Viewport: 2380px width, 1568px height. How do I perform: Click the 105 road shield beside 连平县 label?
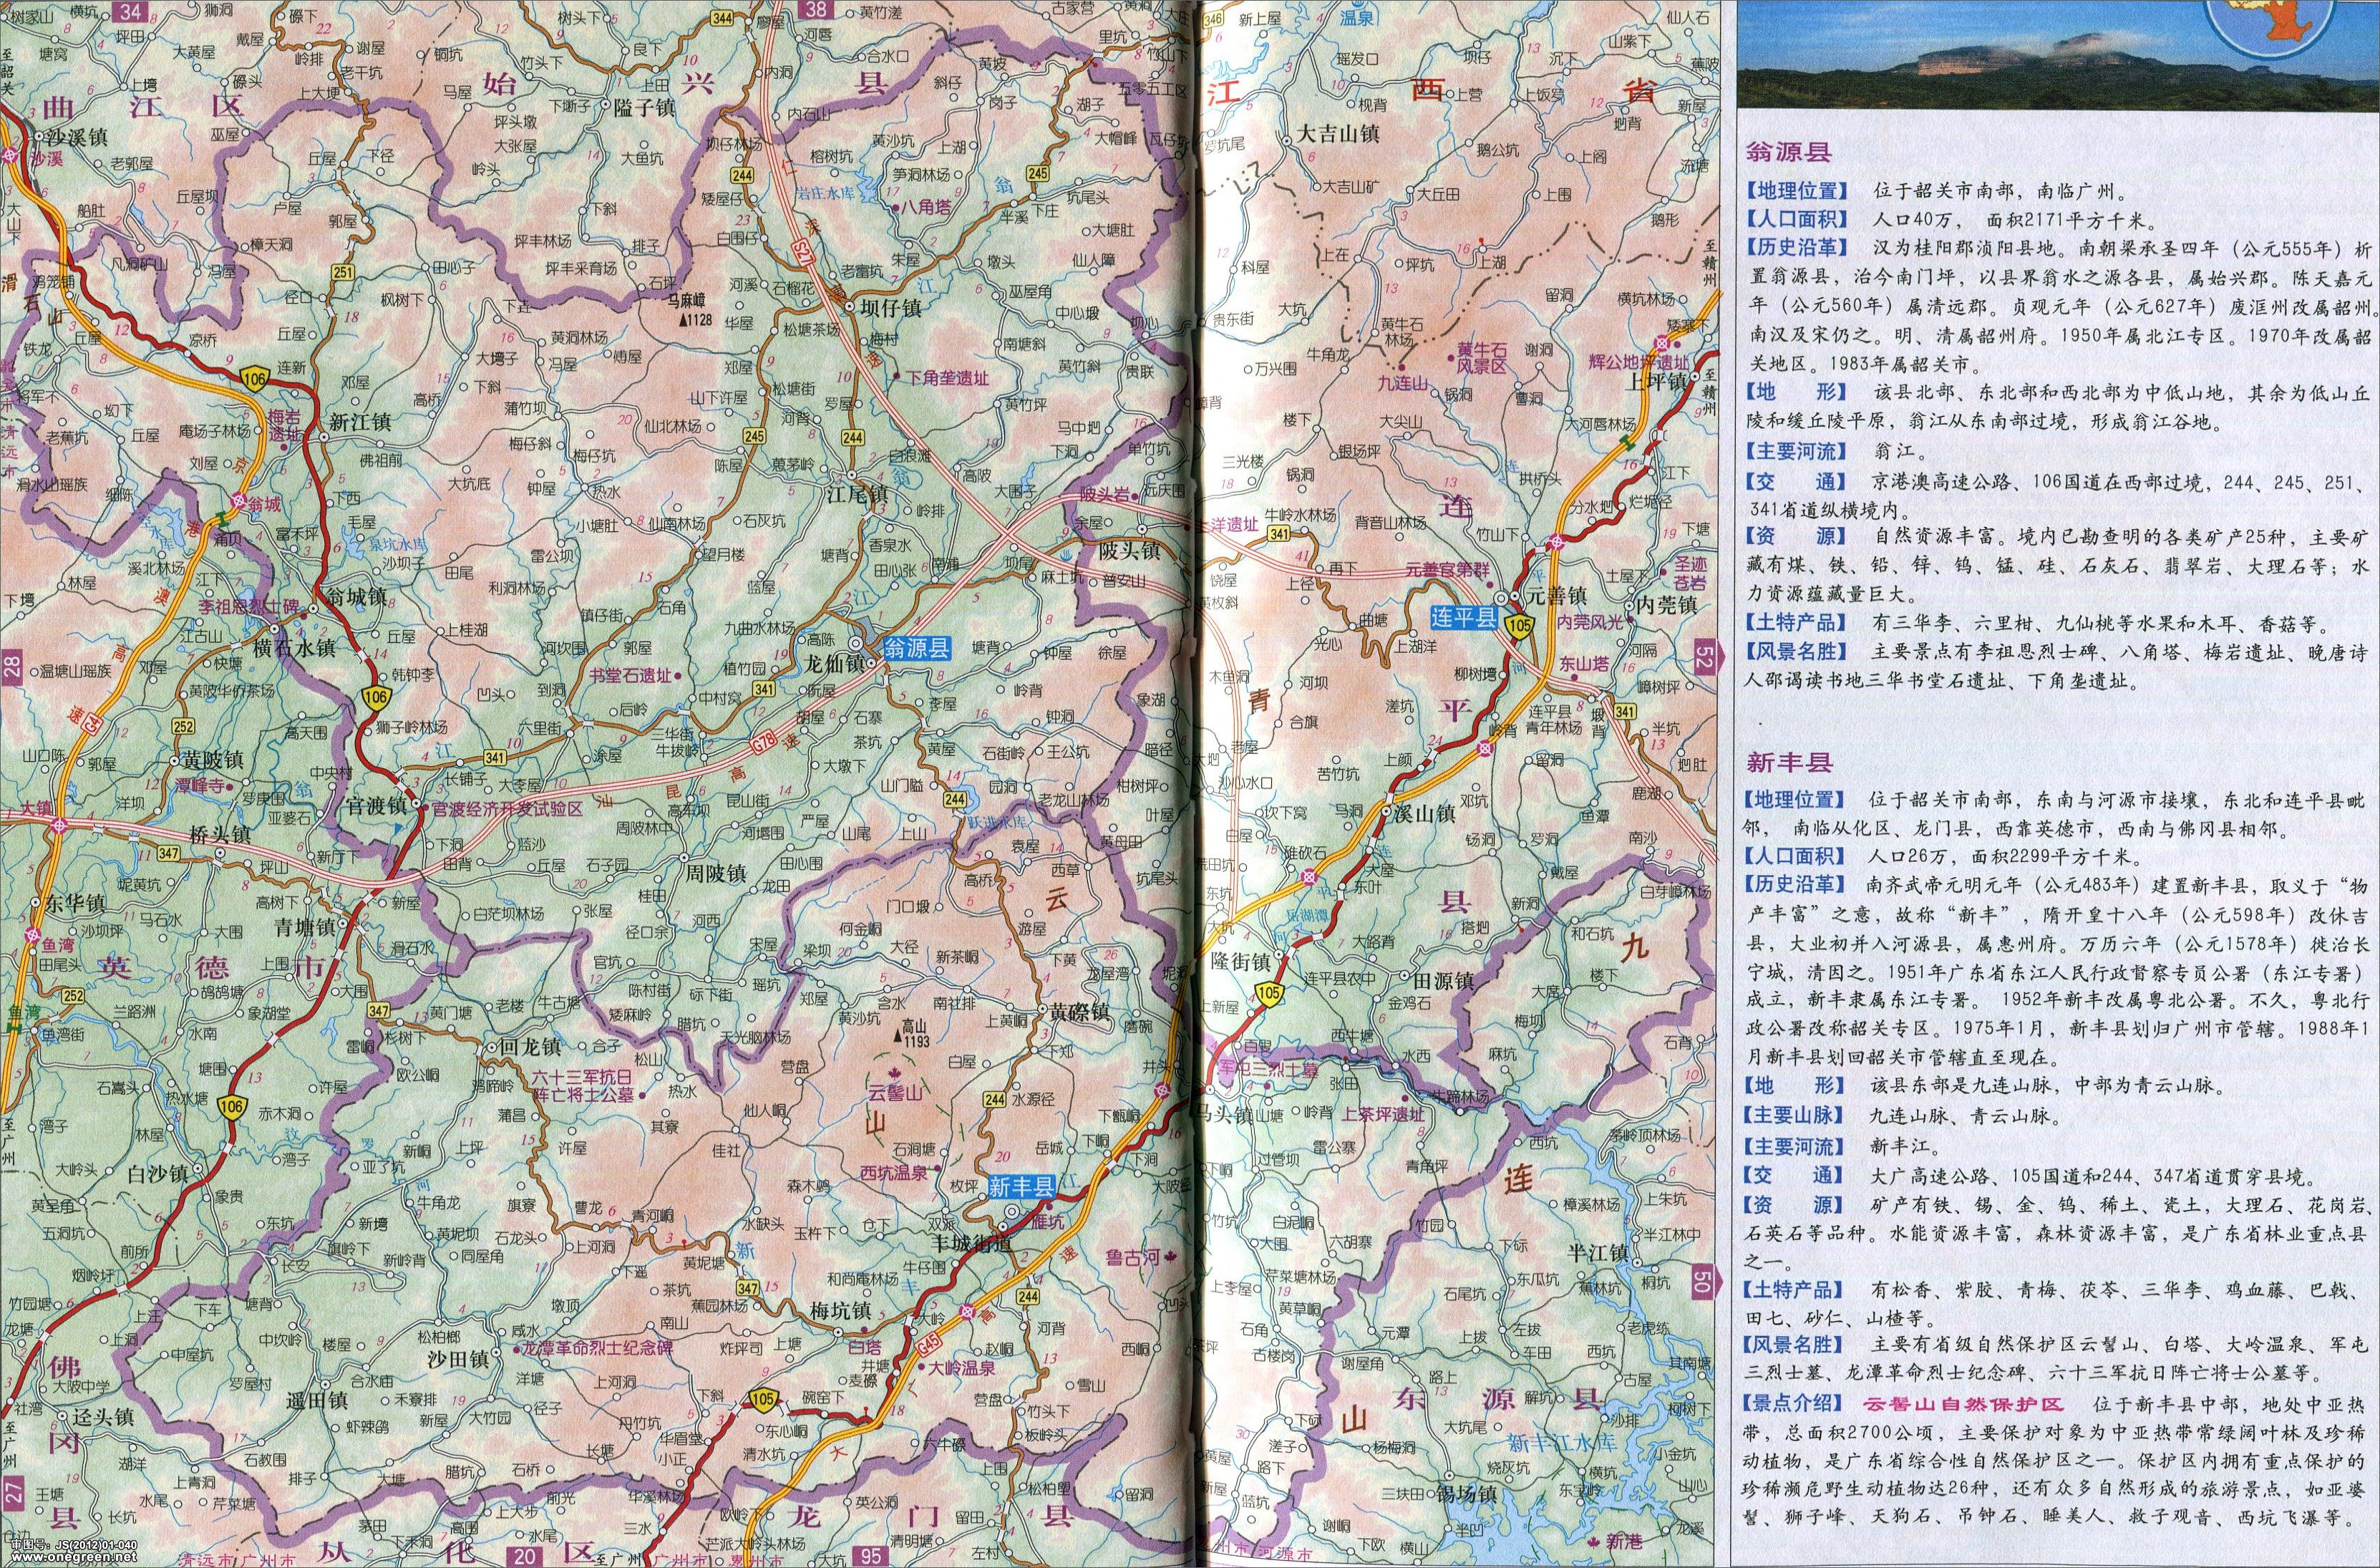point(1521,626)
